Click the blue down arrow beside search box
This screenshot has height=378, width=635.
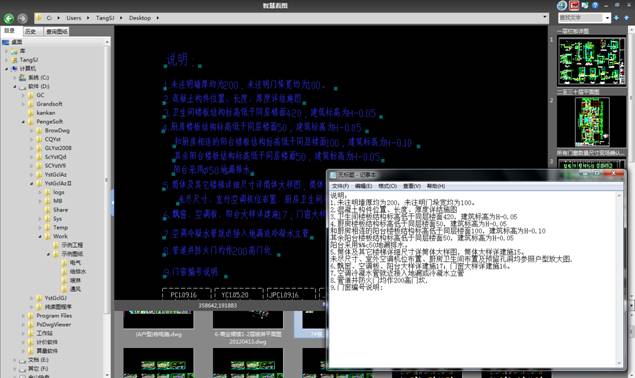pos(616,18)
